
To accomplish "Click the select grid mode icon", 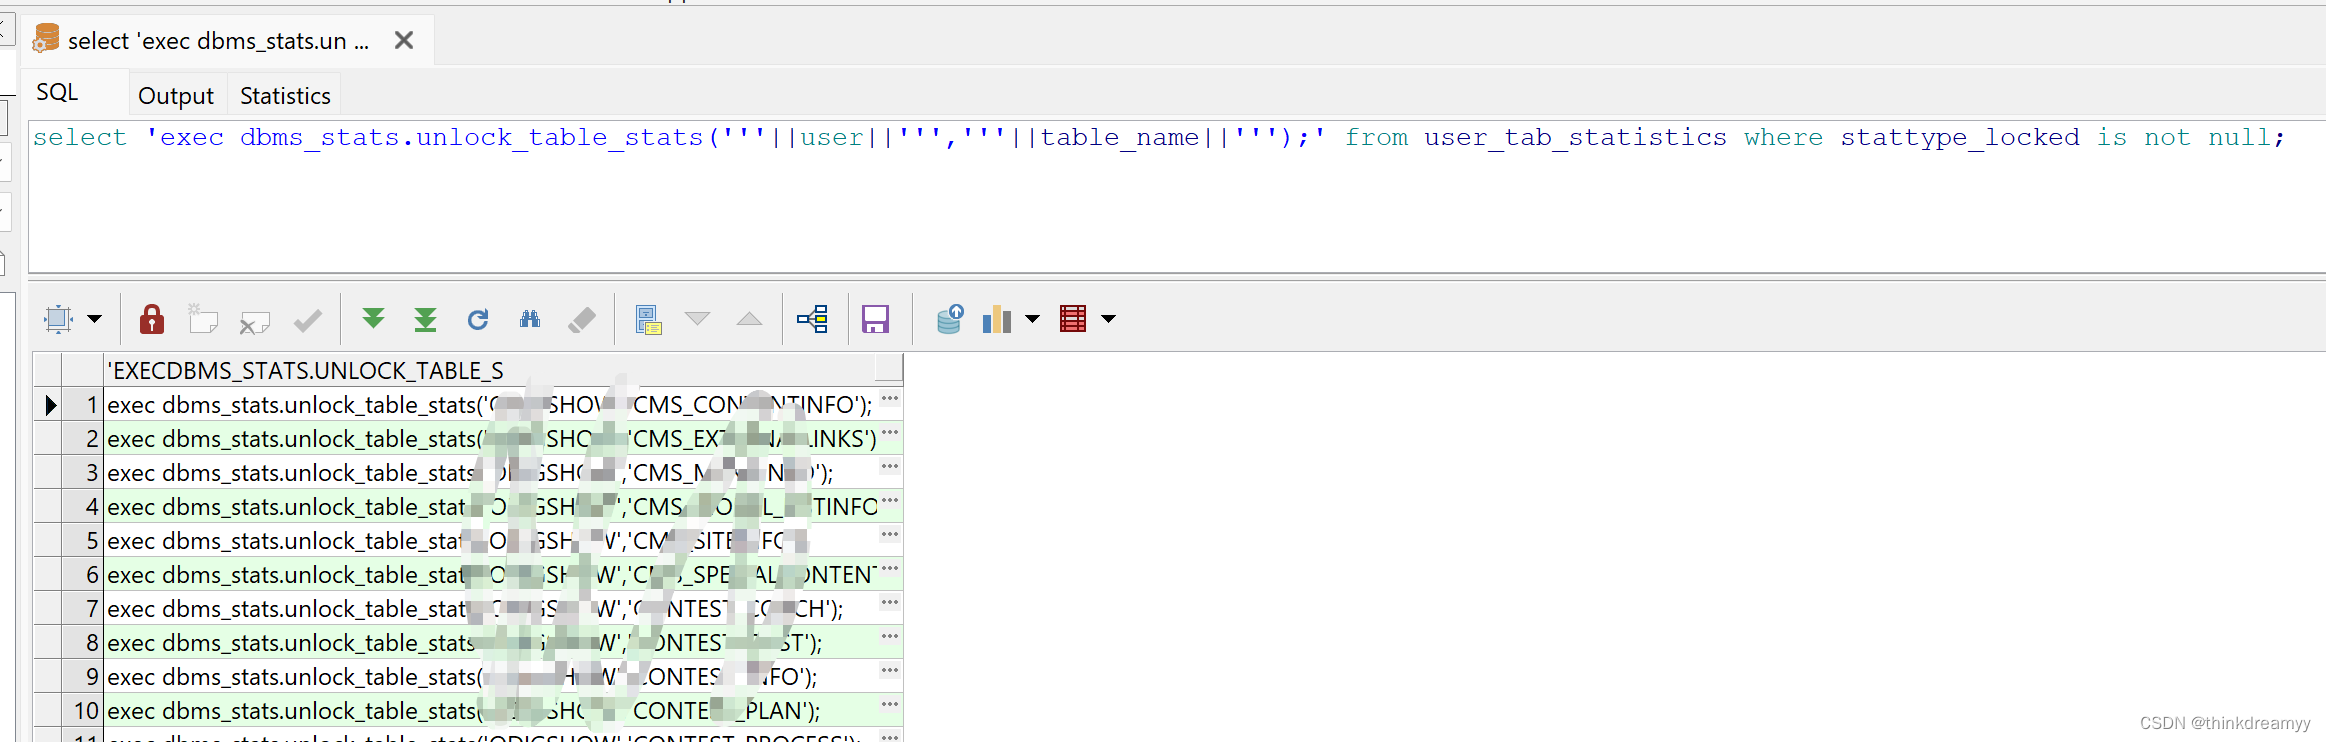I will 58,319.
